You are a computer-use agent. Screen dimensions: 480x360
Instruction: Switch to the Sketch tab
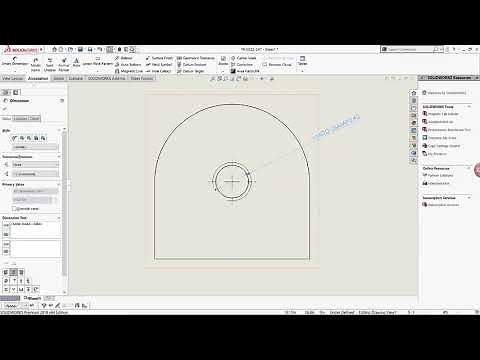(59, 78)
